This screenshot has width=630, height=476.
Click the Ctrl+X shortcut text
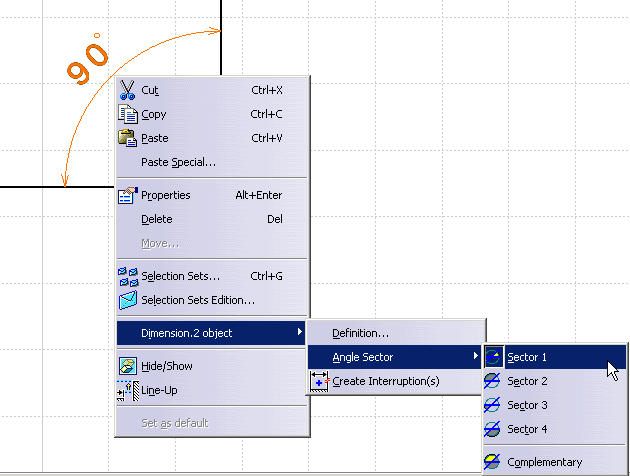[267, 90]
